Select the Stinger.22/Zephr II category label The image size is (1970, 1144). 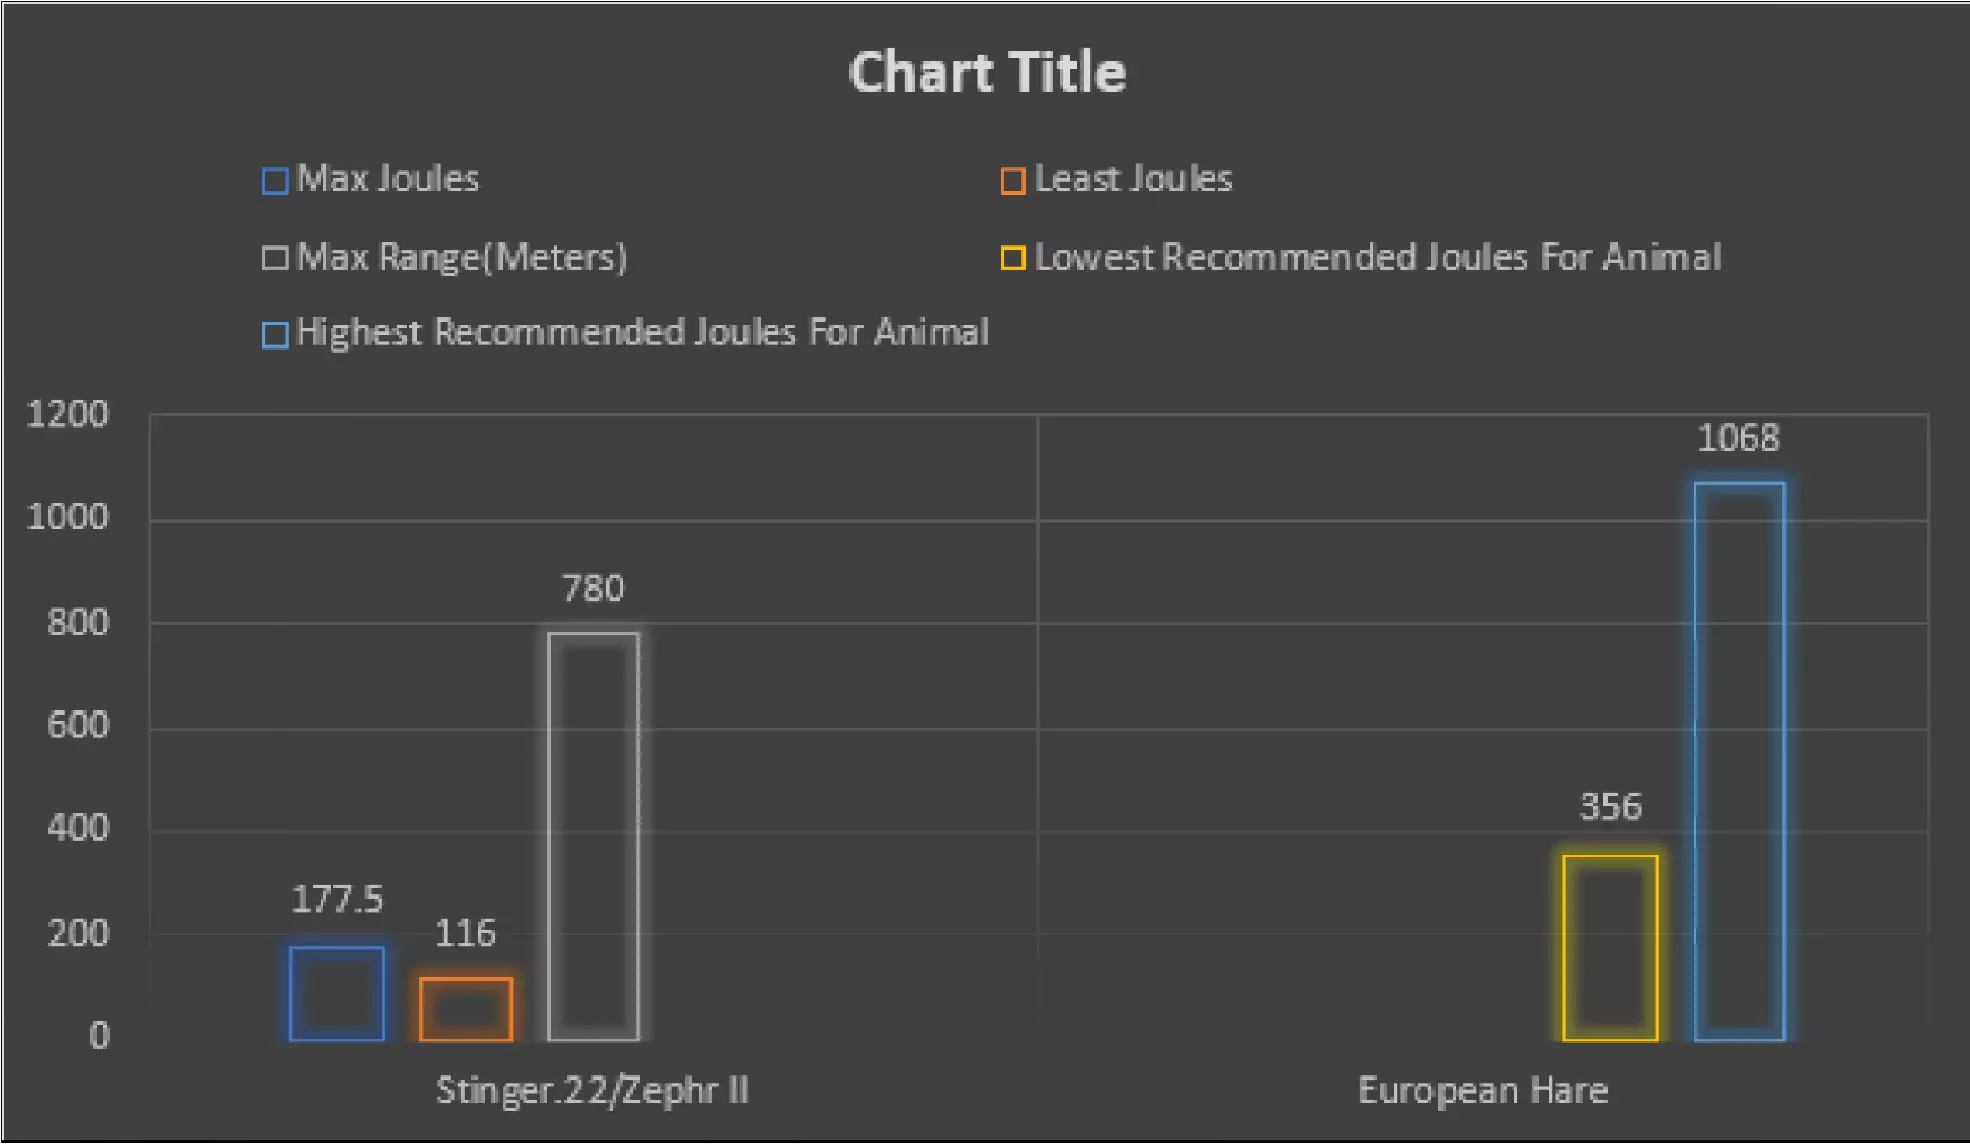coord(592,1089)
